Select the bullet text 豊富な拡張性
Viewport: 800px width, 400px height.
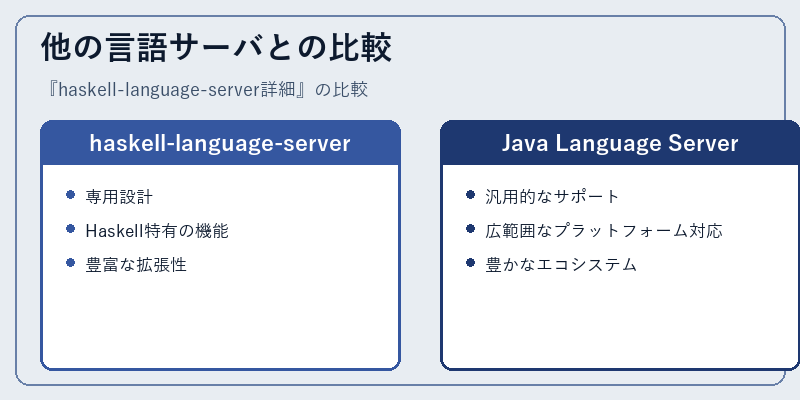coord(136,264)
